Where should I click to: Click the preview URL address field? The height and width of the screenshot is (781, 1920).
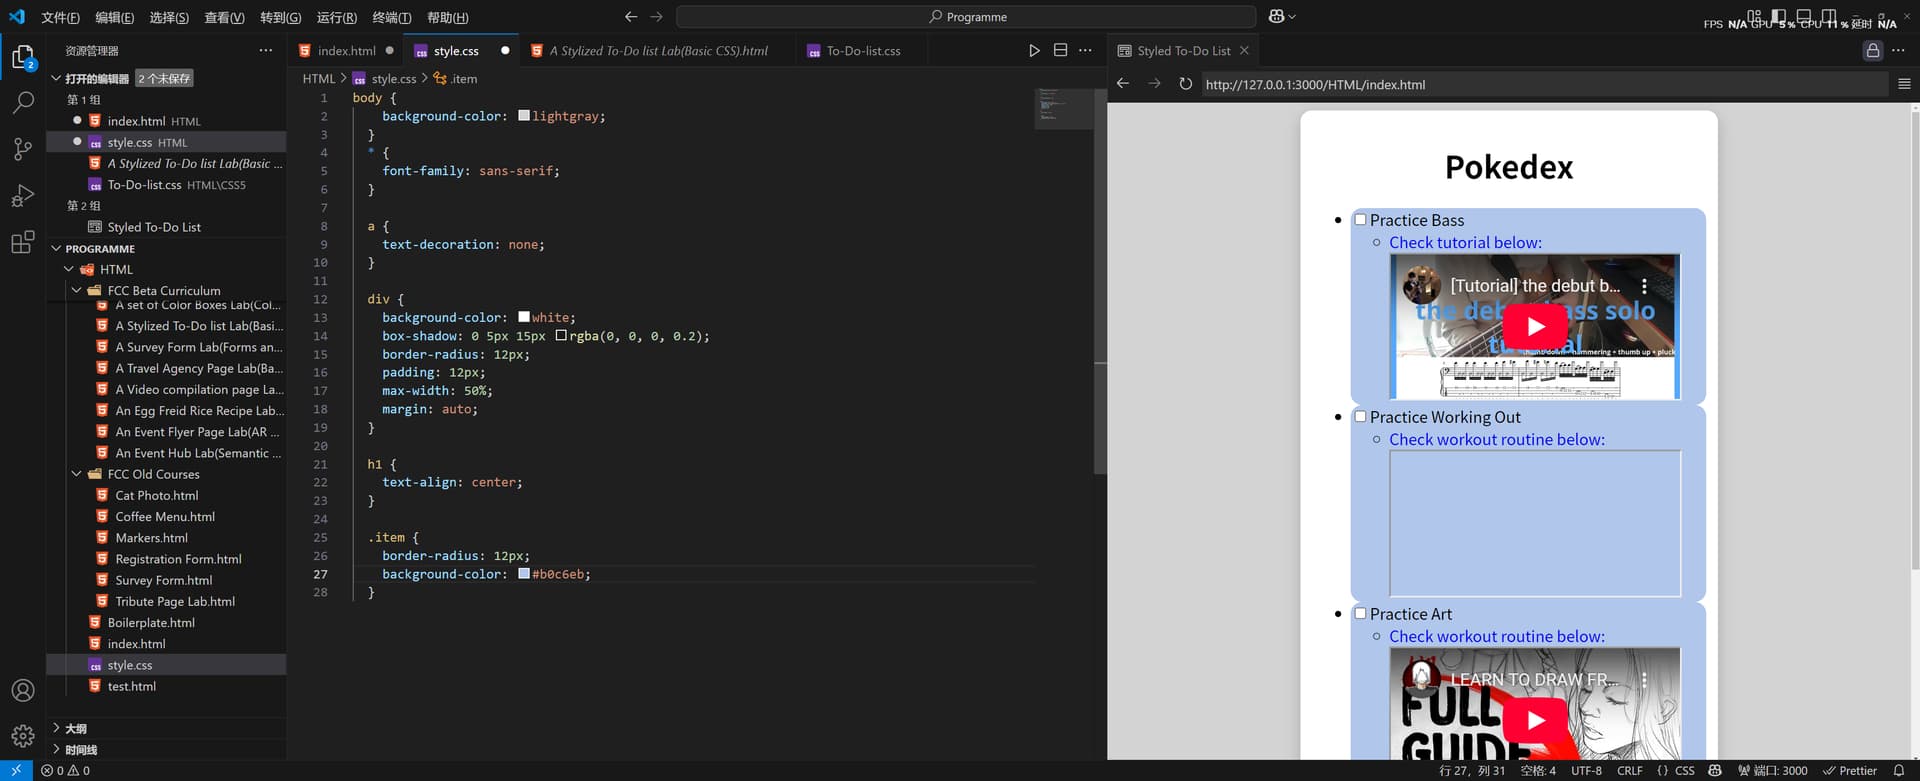tap(1543, 84)
